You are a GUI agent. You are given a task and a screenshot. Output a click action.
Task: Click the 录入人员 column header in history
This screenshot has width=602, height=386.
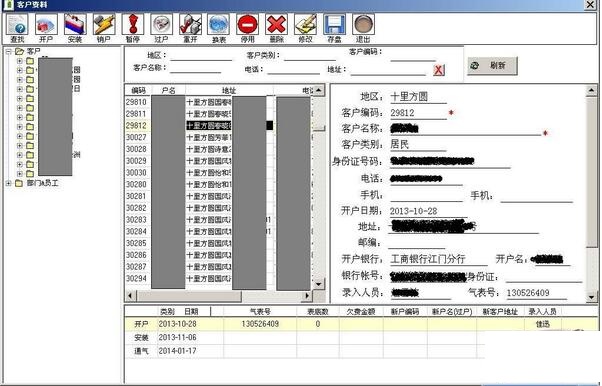542,311
